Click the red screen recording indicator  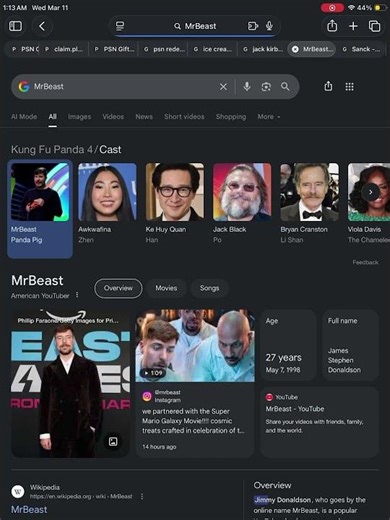point(332,8)
